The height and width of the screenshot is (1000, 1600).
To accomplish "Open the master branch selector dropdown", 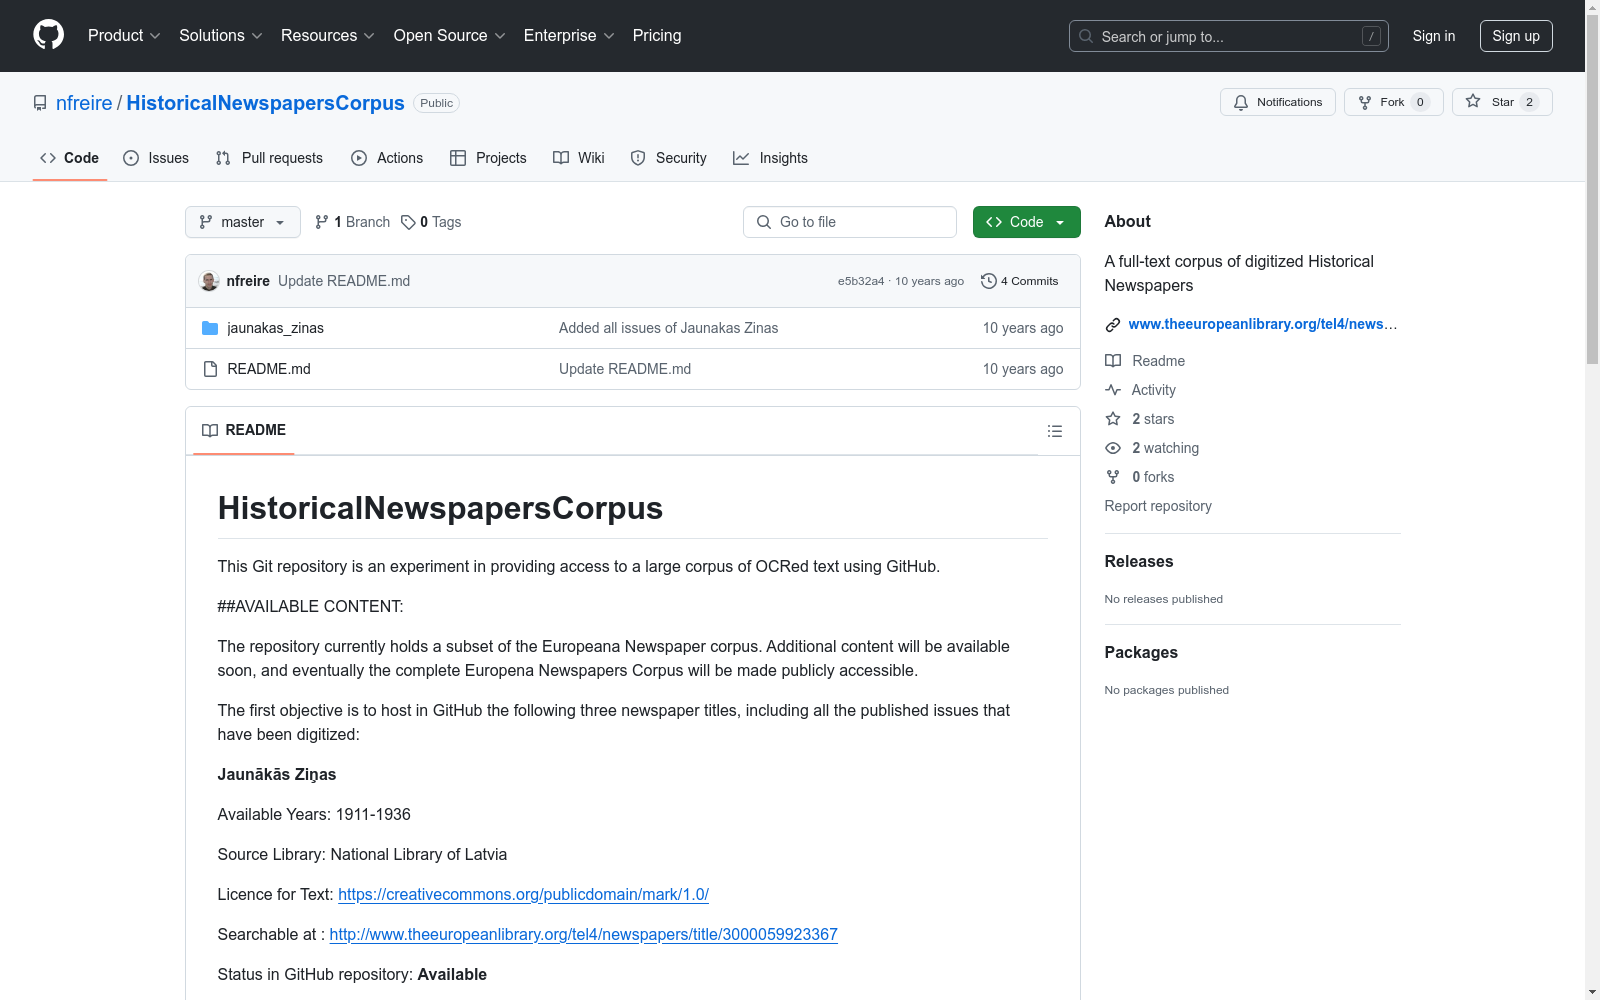I will (x=243, y=222).
